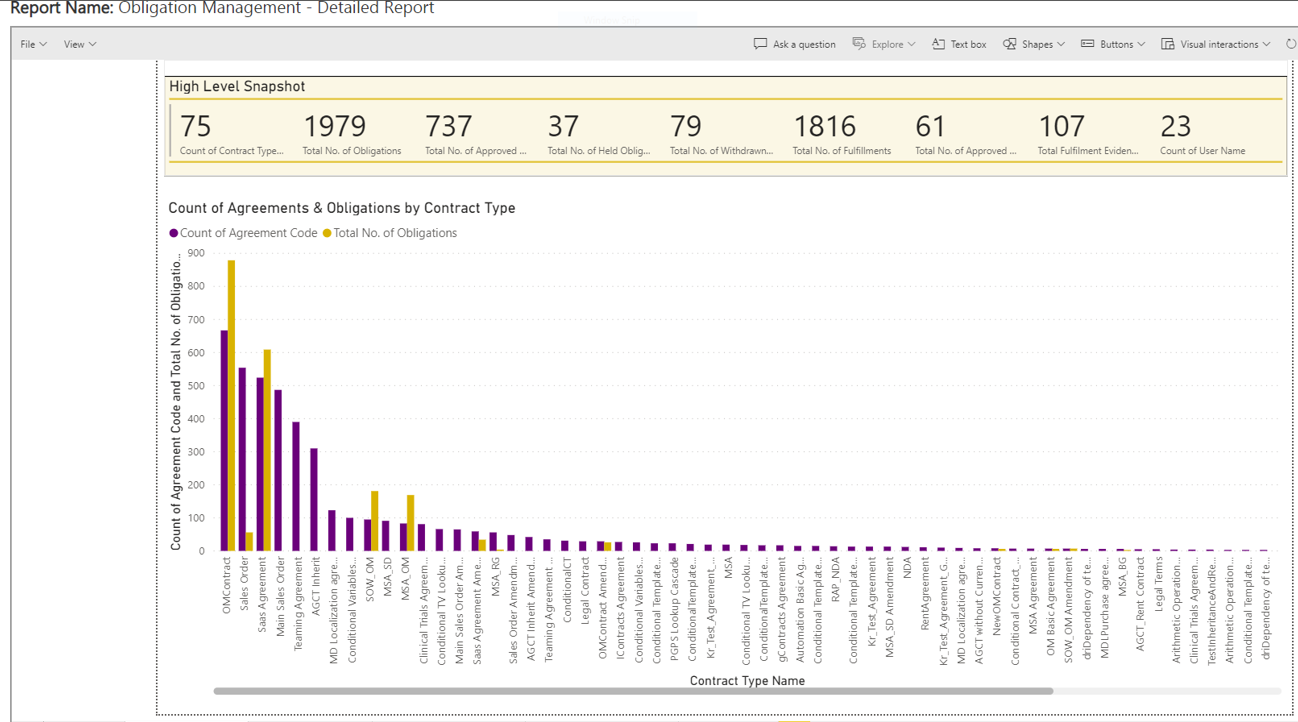Toggle Total No. of Obligations legend item
Image resolution: width=1298 pixels, height=722 pixels.
coord(395,233)
